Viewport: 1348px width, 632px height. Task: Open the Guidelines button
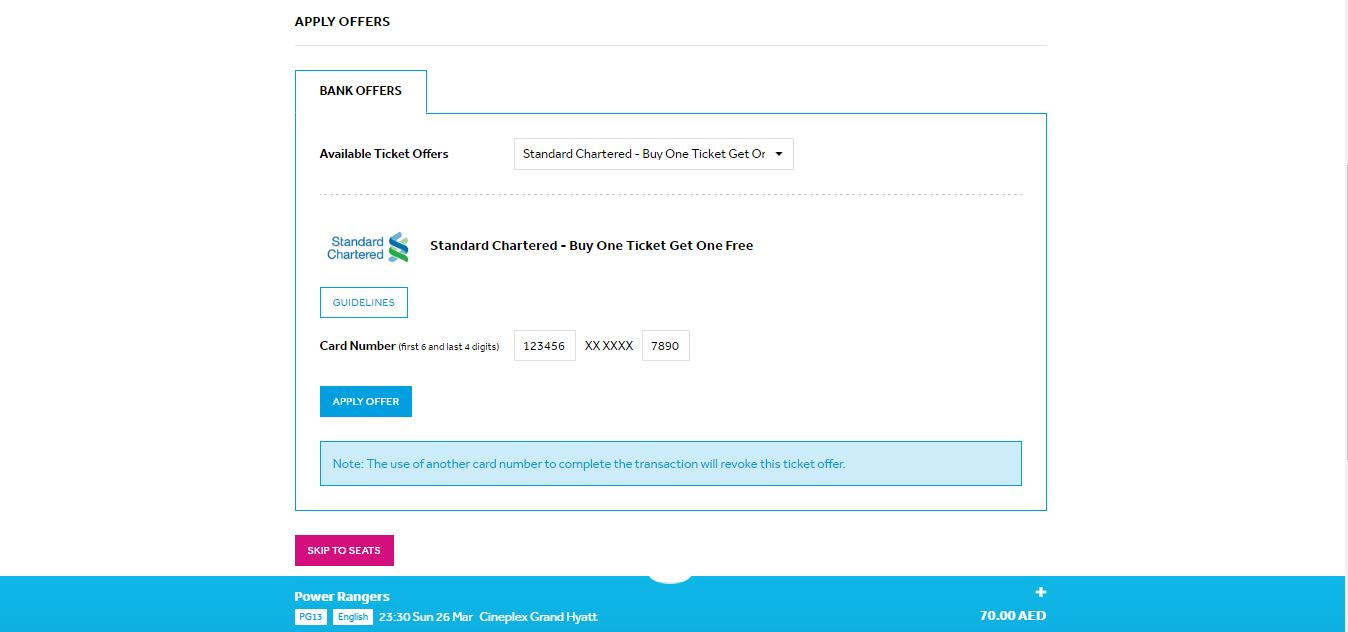pyautogui.click(x=364, y=303)
